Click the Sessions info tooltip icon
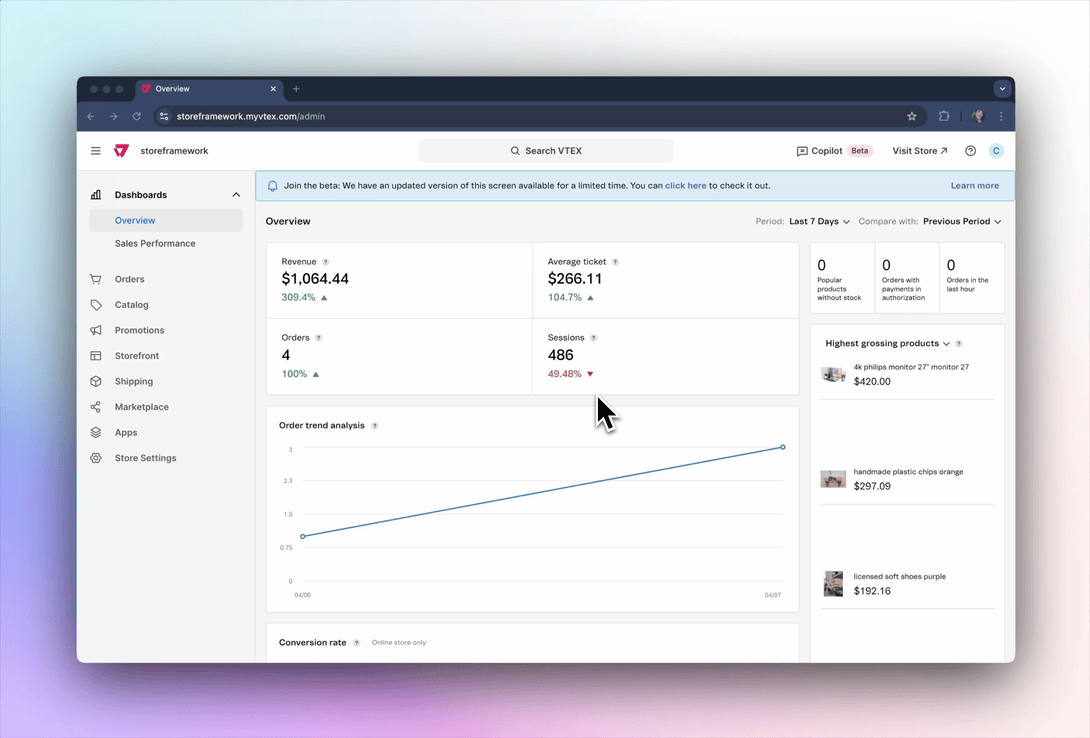Viewport: 1090px width, 738px height. pyautogui.click(x=593, y=338)
